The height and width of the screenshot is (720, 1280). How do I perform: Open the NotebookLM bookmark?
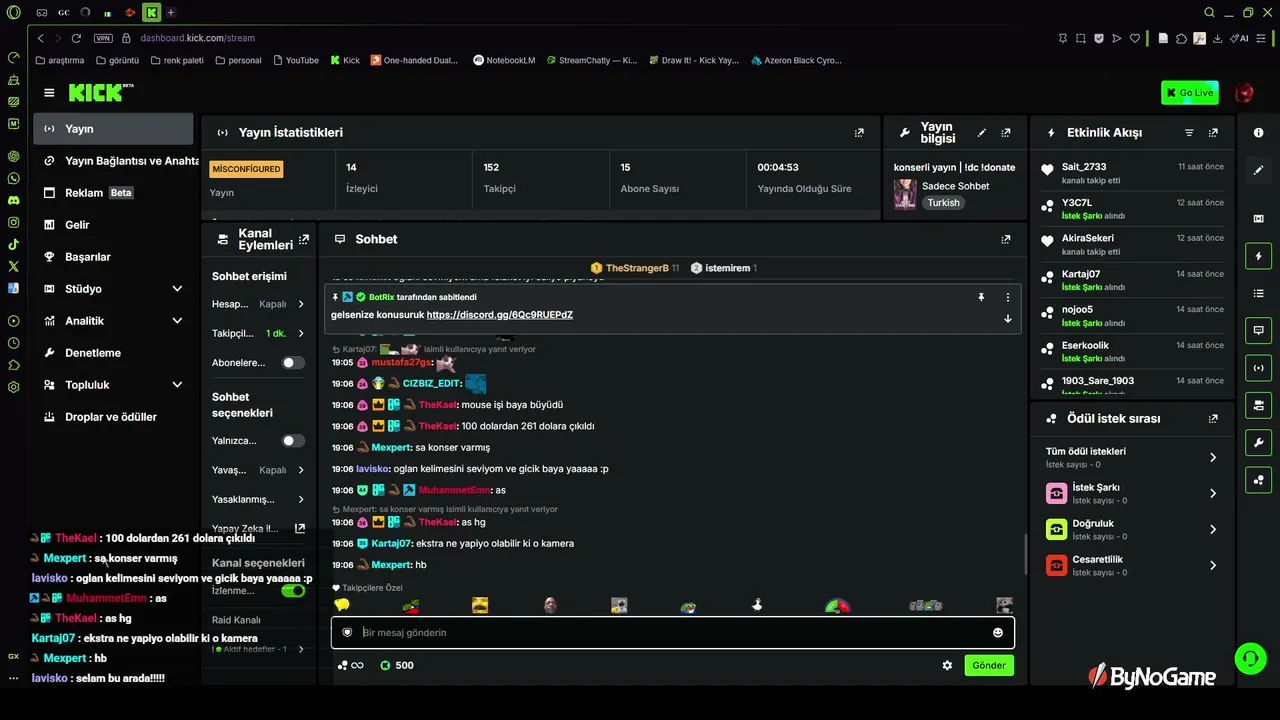[504, 60]
